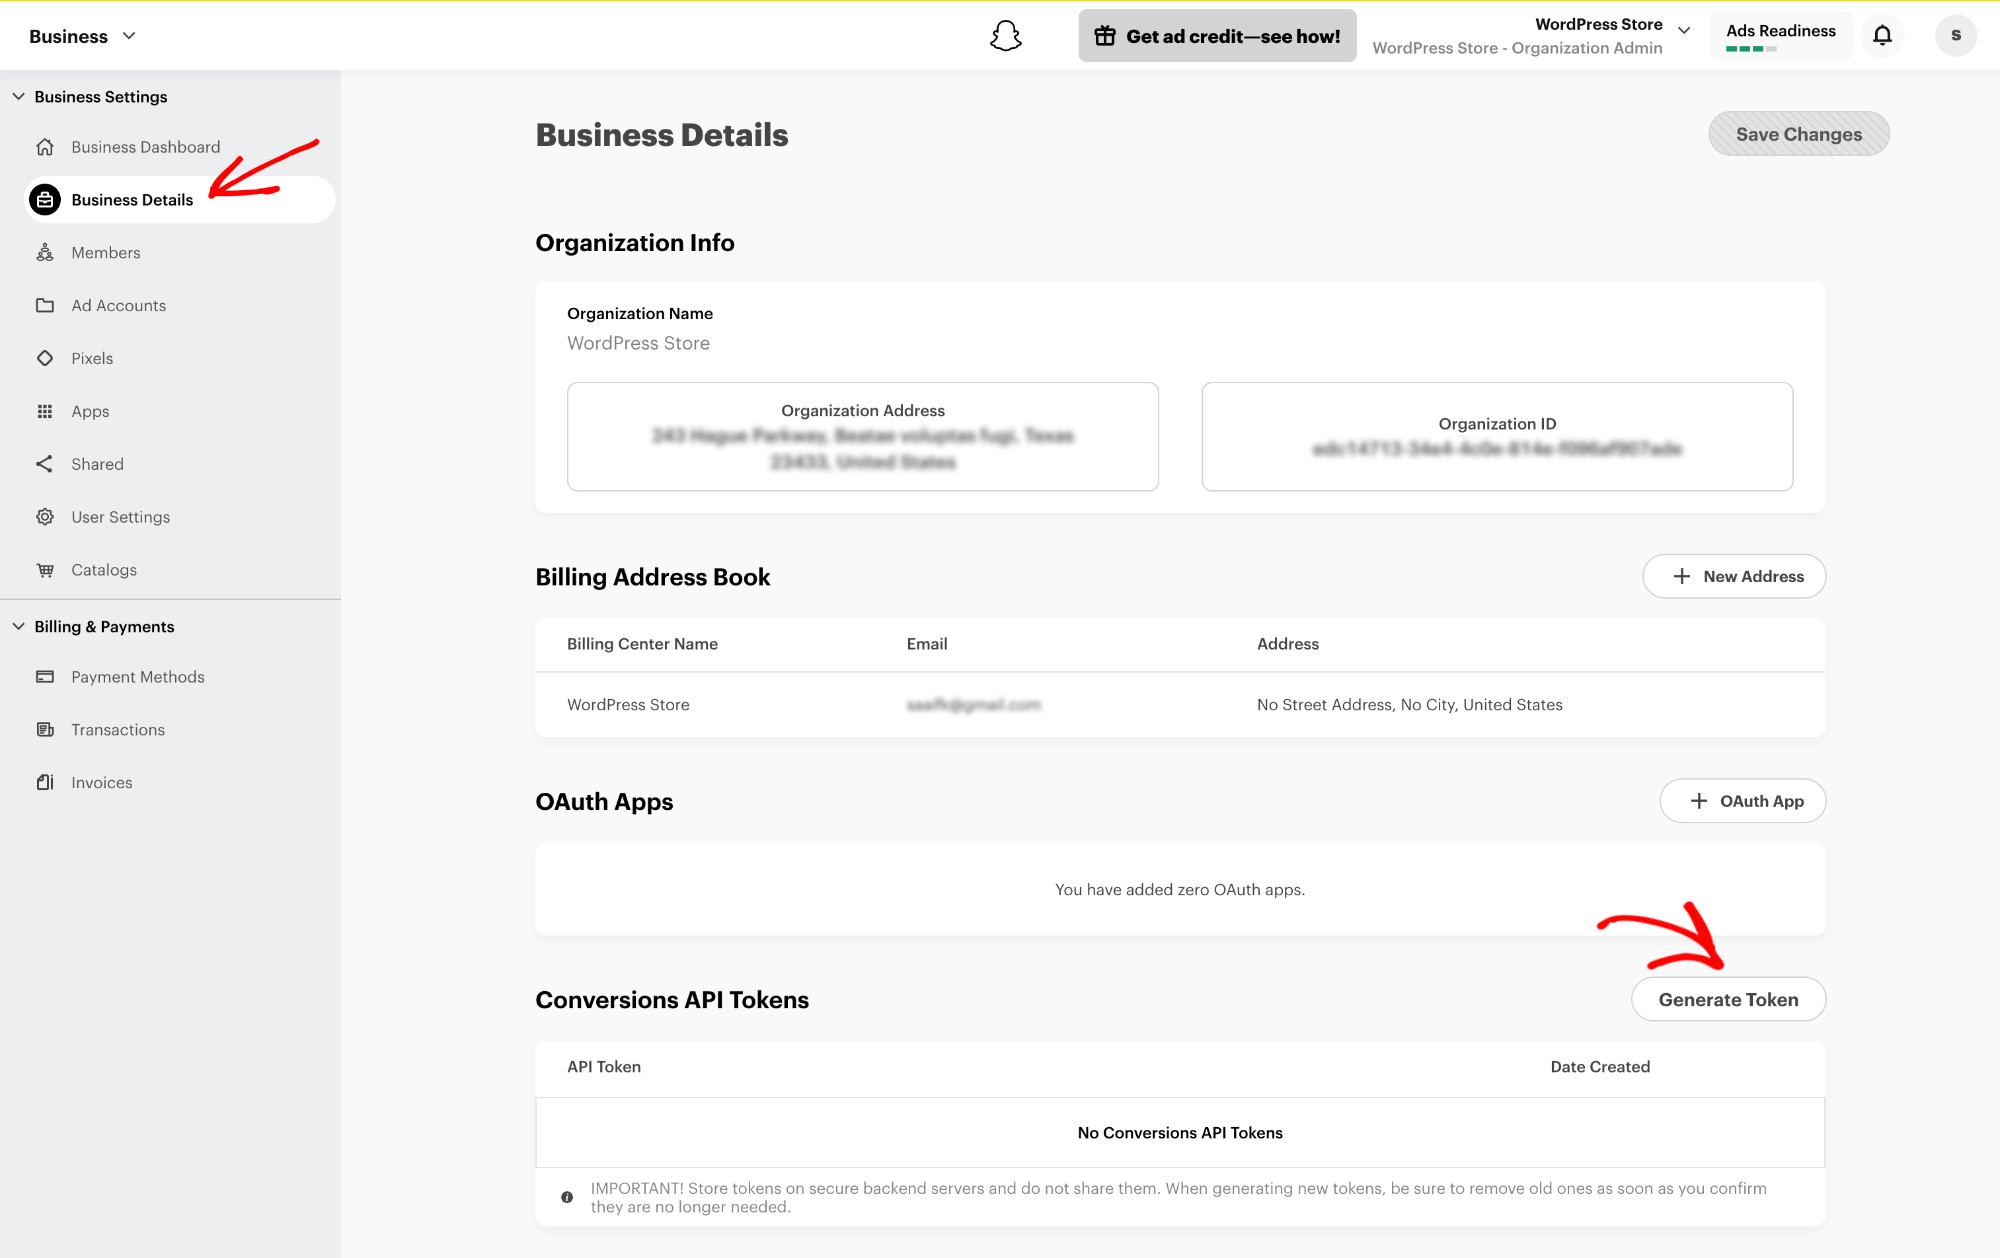Click WordPress Store - Organization Admin text

tap(1516, 48)
